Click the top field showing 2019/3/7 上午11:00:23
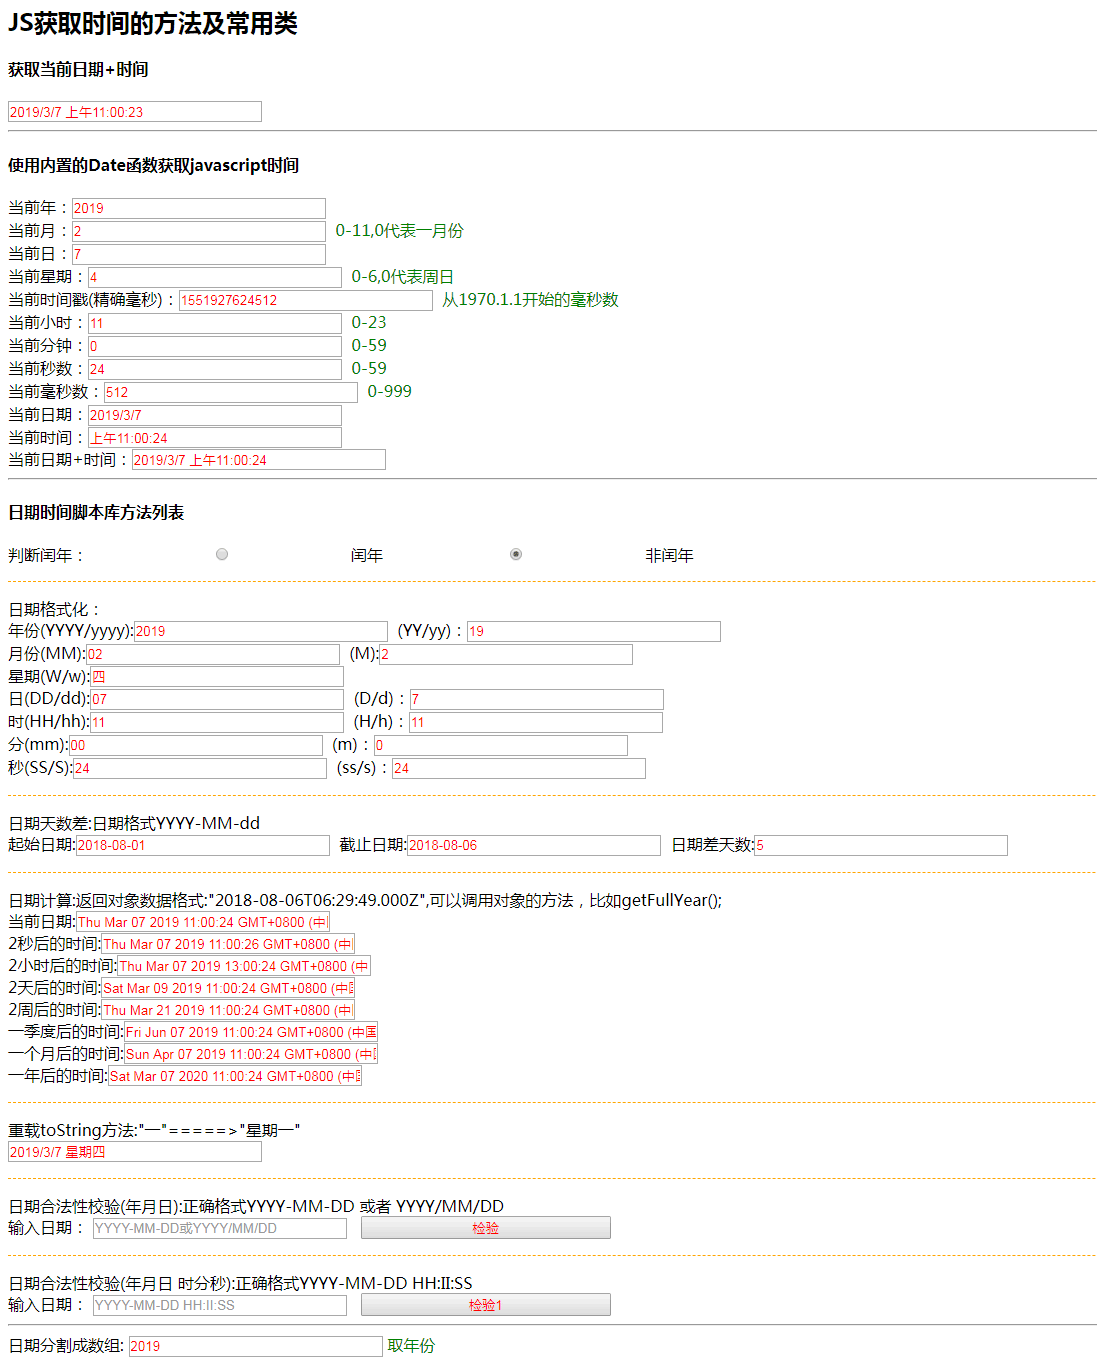Screen dimensions: 1097x1360 coord(135,112)
